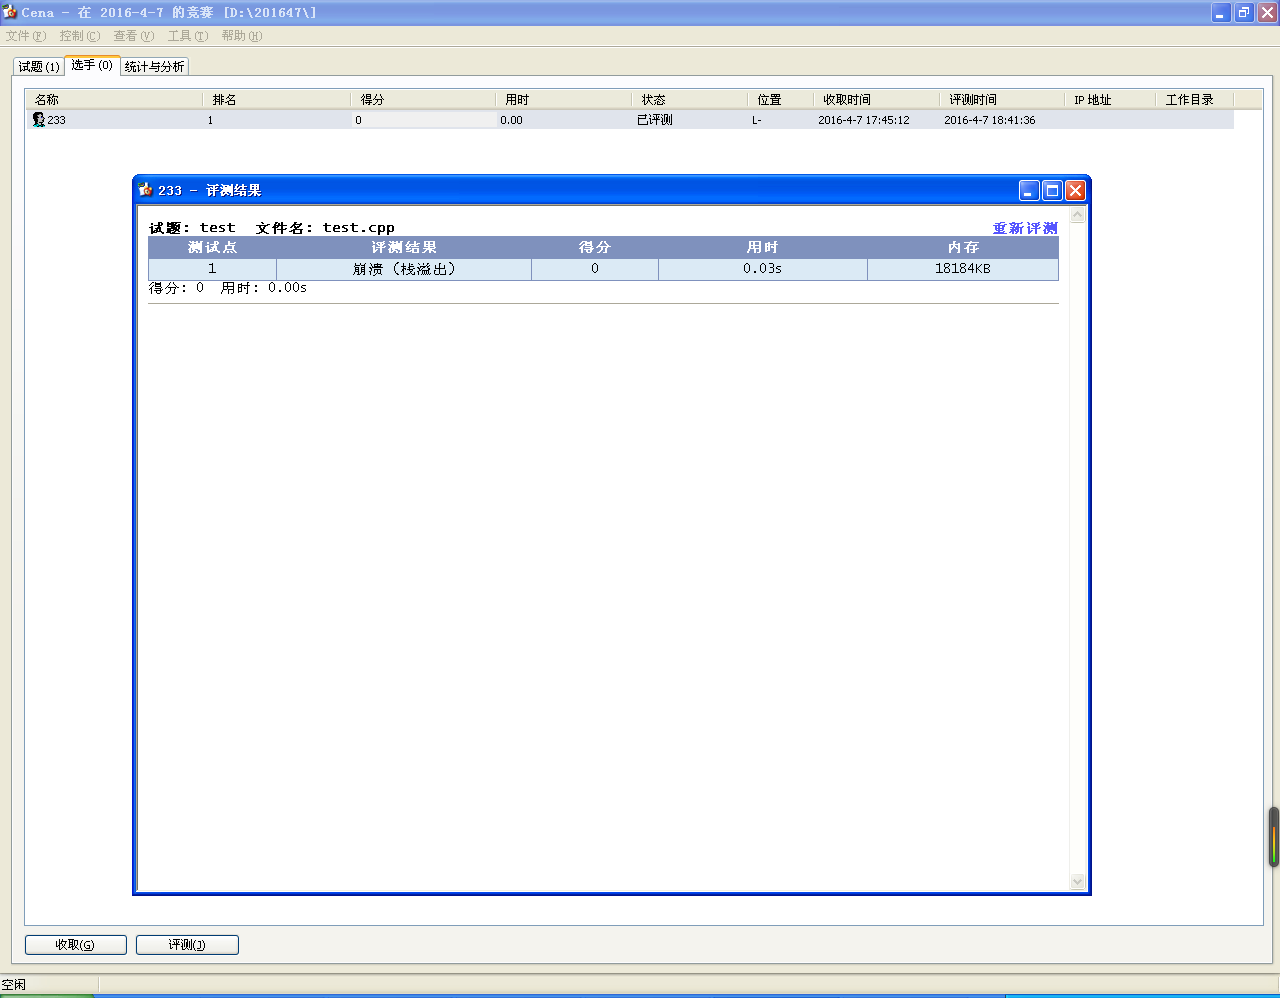
Task: Click the 测试点 header in result table
Action: tap(212, 247)
